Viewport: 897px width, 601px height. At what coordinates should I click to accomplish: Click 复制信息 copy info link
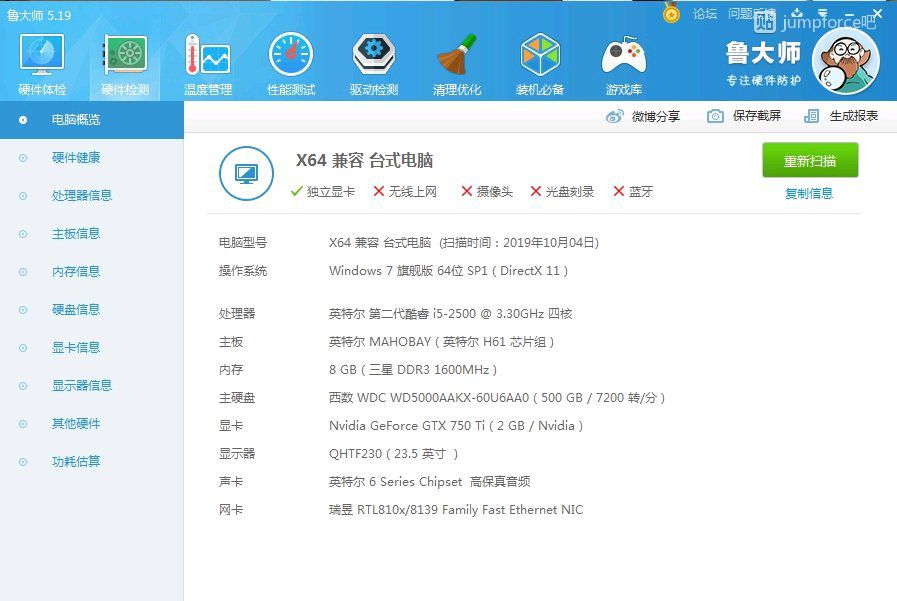(x=809, y=193)
